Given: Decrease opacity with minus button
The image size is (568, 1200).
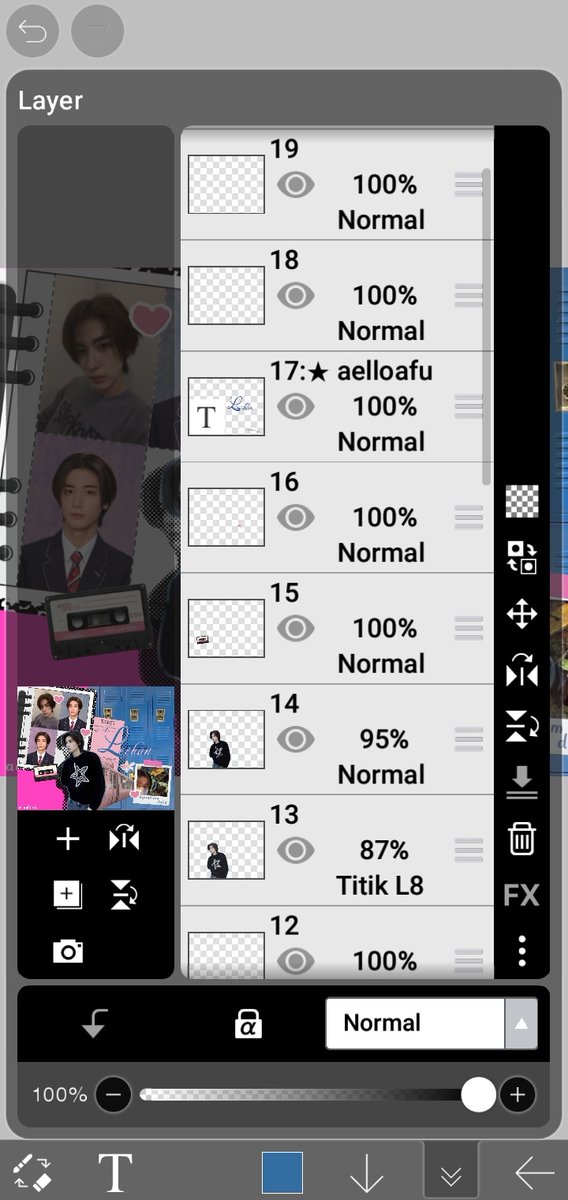Looking at the screenshot, I should pyautogui.click(x=113, y=1095).
